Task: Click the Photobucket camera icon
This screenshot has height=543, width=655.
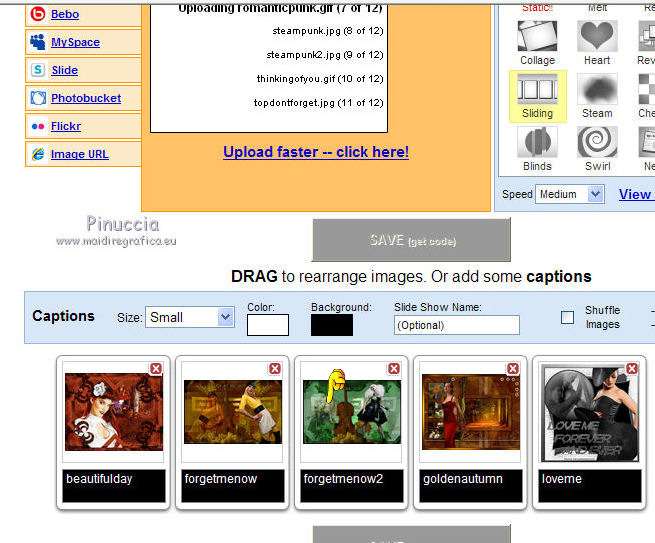Action: 38,98
